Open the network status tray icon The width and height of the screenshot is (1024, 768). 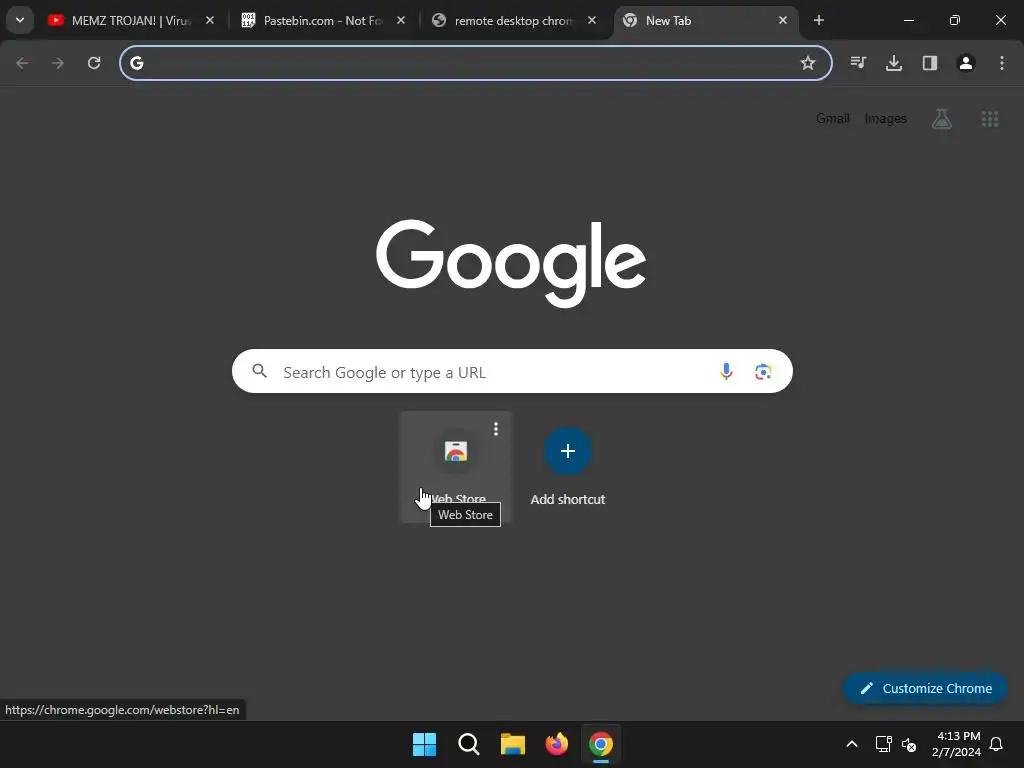[x=884, y=744]
